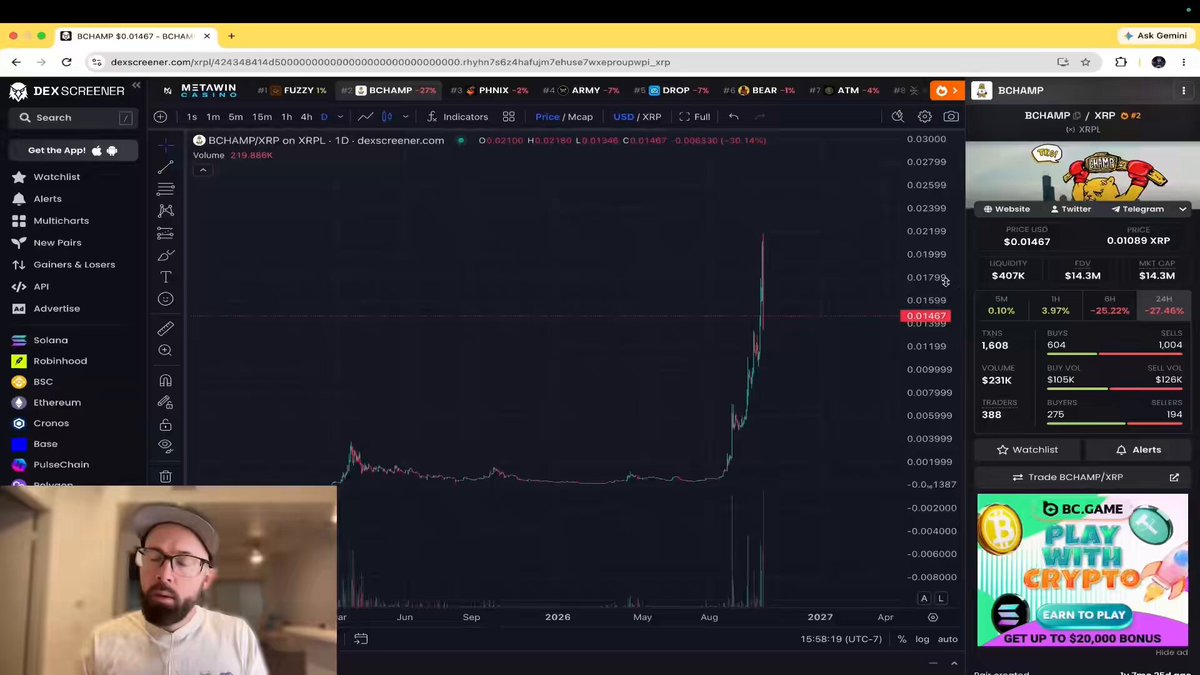Activate the magnet snap mode
Image resolution: width=1200 pixels, height=675 pixels.
point(166,380)
